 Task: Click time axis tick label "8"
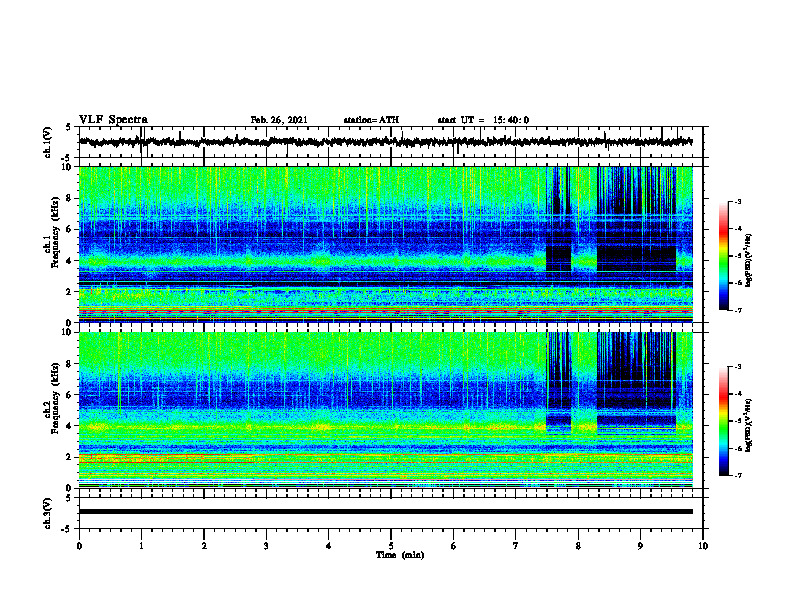tap(578, 546)
